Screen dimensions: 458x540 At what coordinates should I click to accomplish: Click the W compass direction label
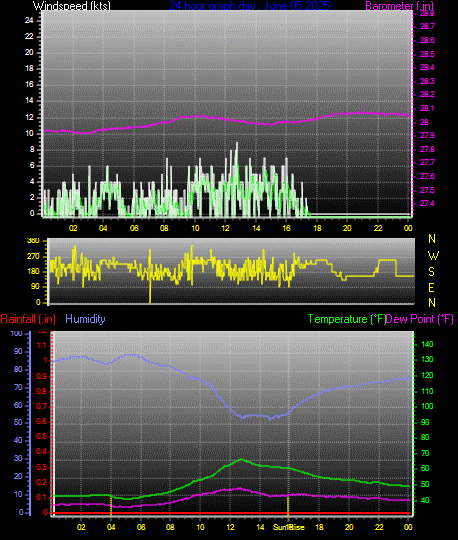433,256
